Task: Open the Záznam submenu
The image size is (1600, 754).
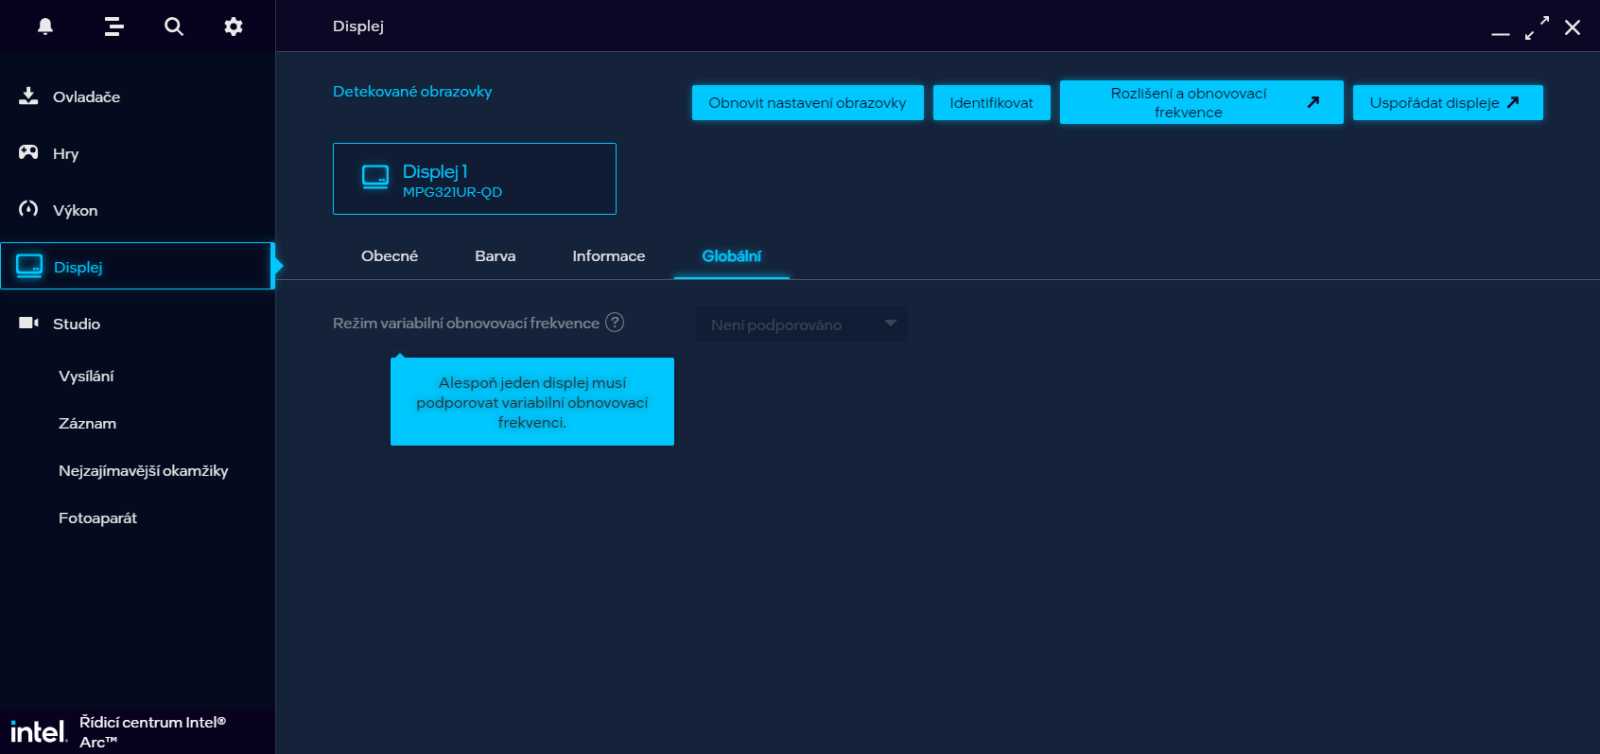Action: pos(87,423)
